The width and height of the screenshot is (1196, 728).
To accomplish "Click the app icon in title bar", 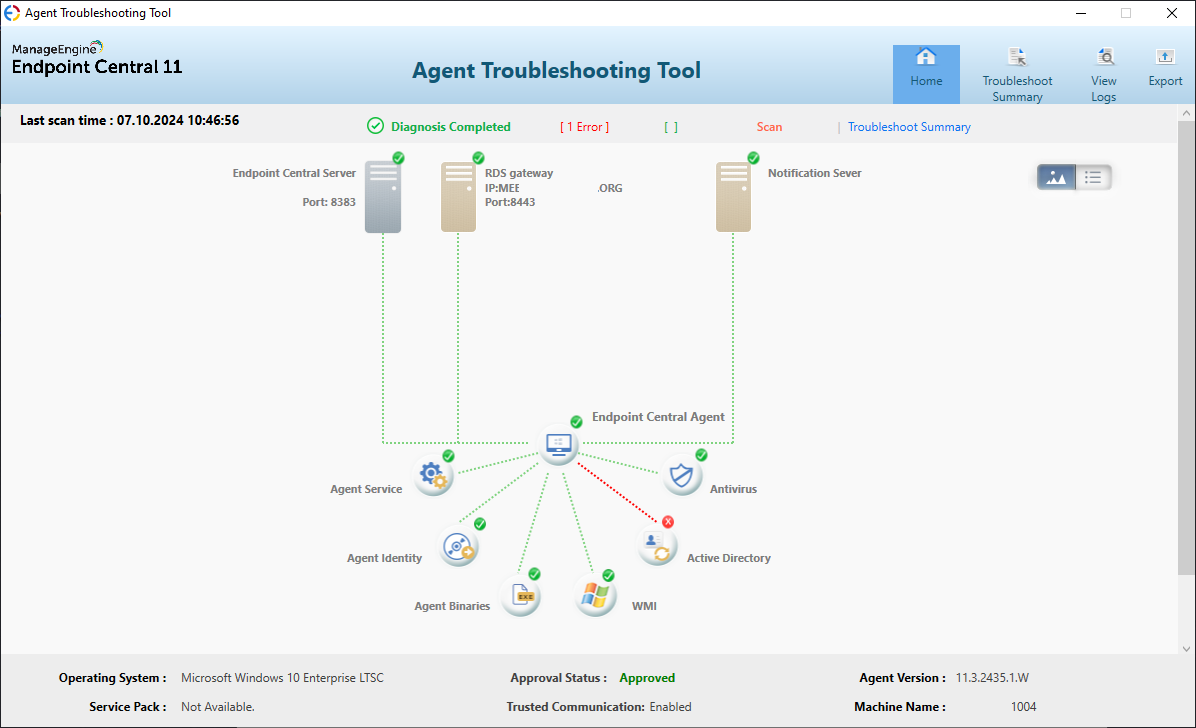I will (x=12, y=13).
